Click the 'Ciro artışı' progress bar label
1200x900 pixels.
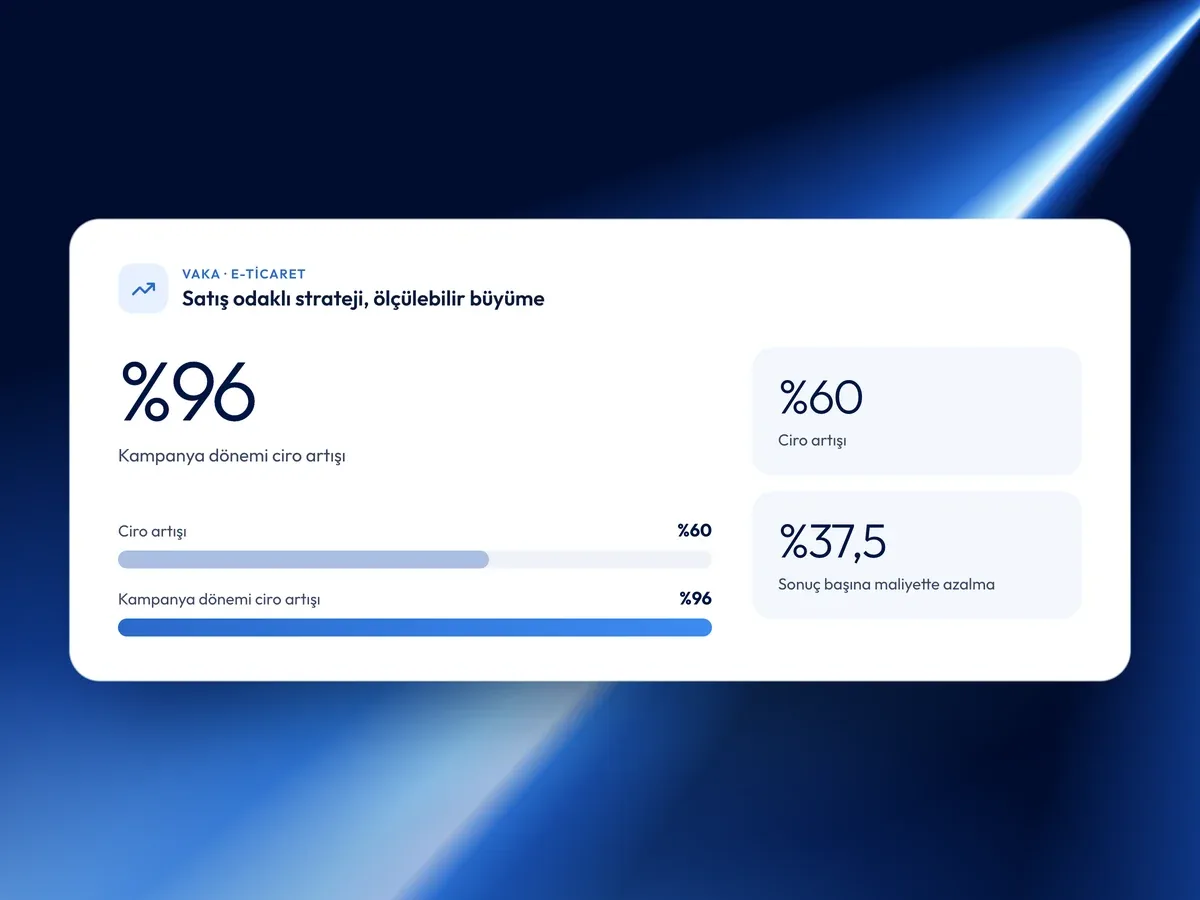152,531
